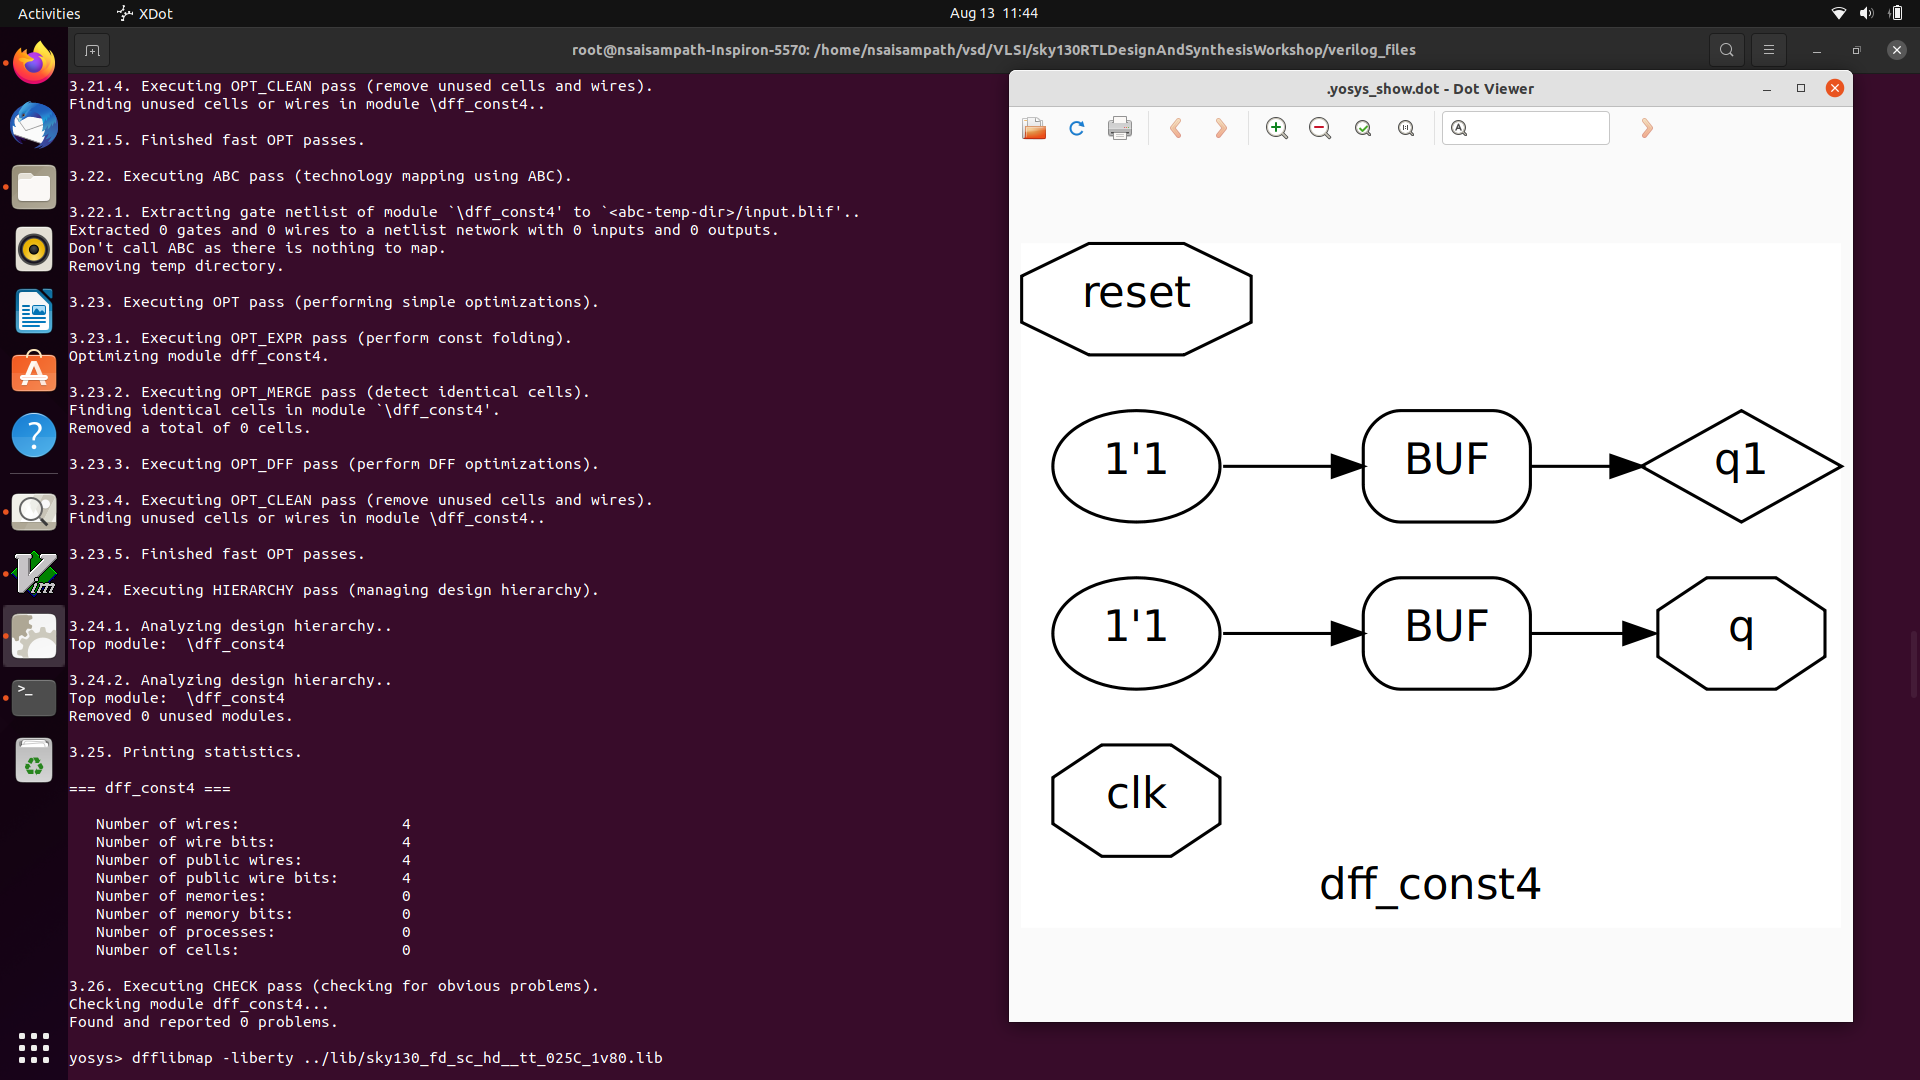Zoom in on the graph
This screenshot has width=1920, height=1080.
(1277, 128)
